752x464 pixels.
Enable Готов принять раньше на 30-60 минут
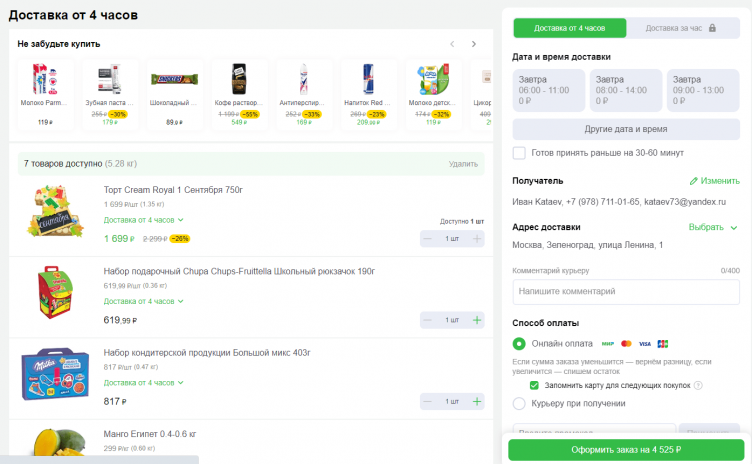coord(519,153)
